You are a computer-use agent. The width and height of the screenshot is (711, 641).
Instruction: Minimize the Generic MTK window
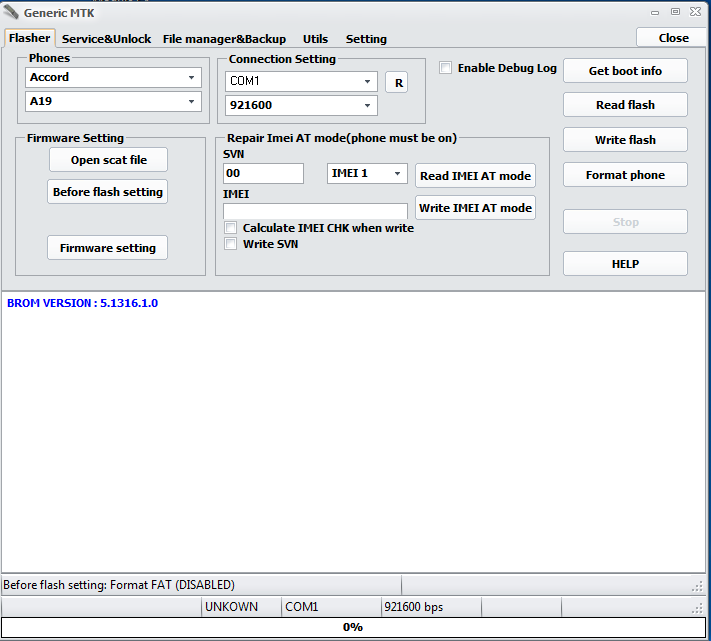655,13
